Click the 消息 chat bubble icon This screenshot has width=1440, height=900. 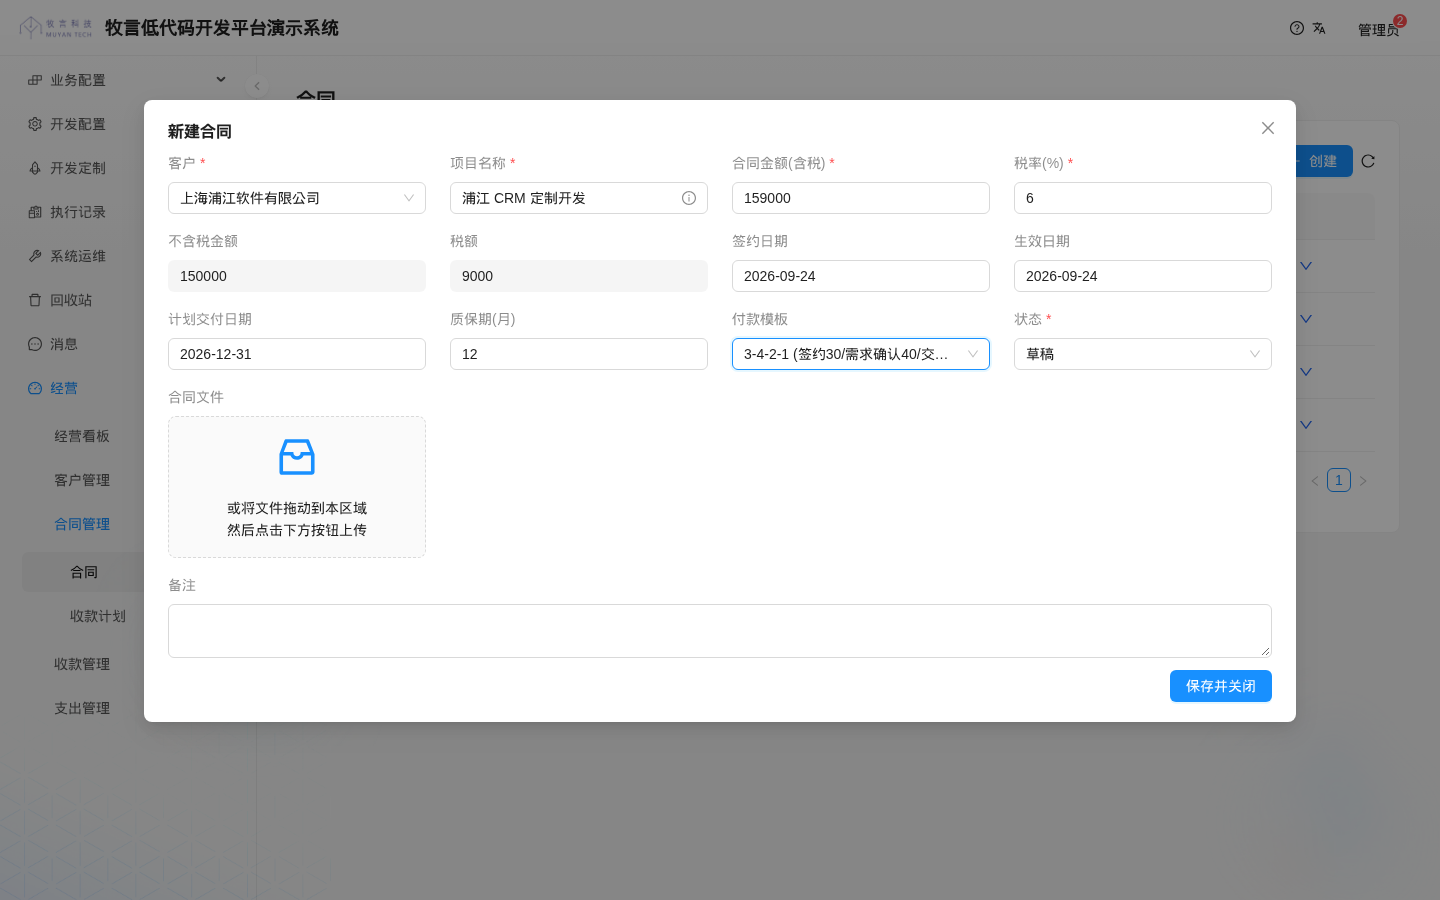point(35,344)
